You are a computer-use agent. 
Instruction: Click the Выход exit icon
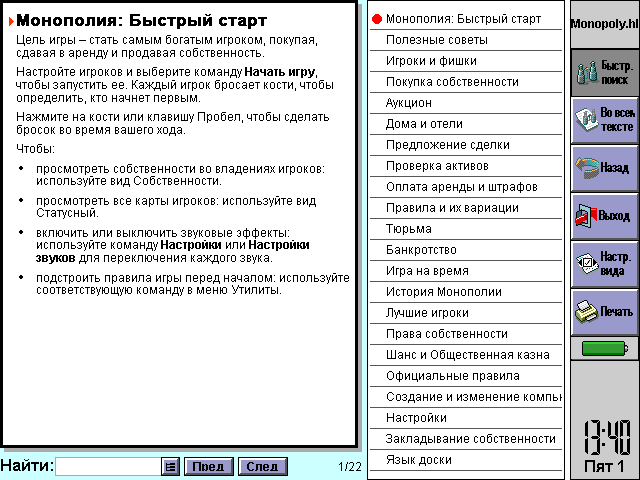(x=604, y=215)
